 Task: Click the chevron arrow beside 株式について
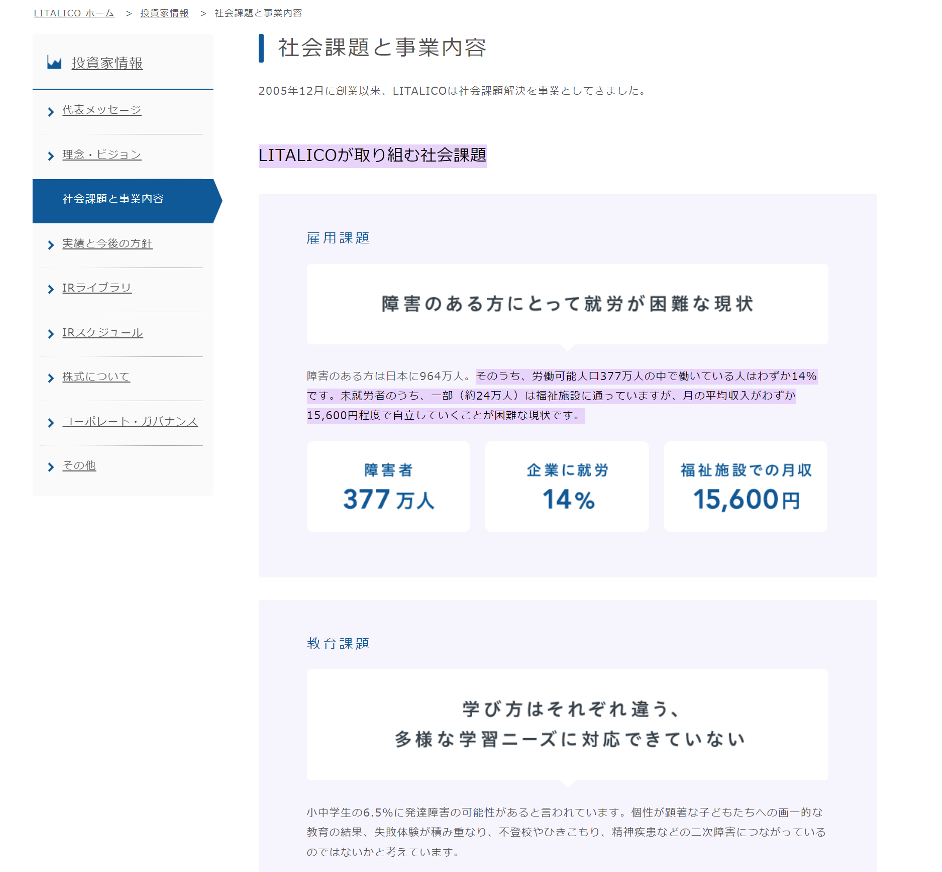[50, 378]
